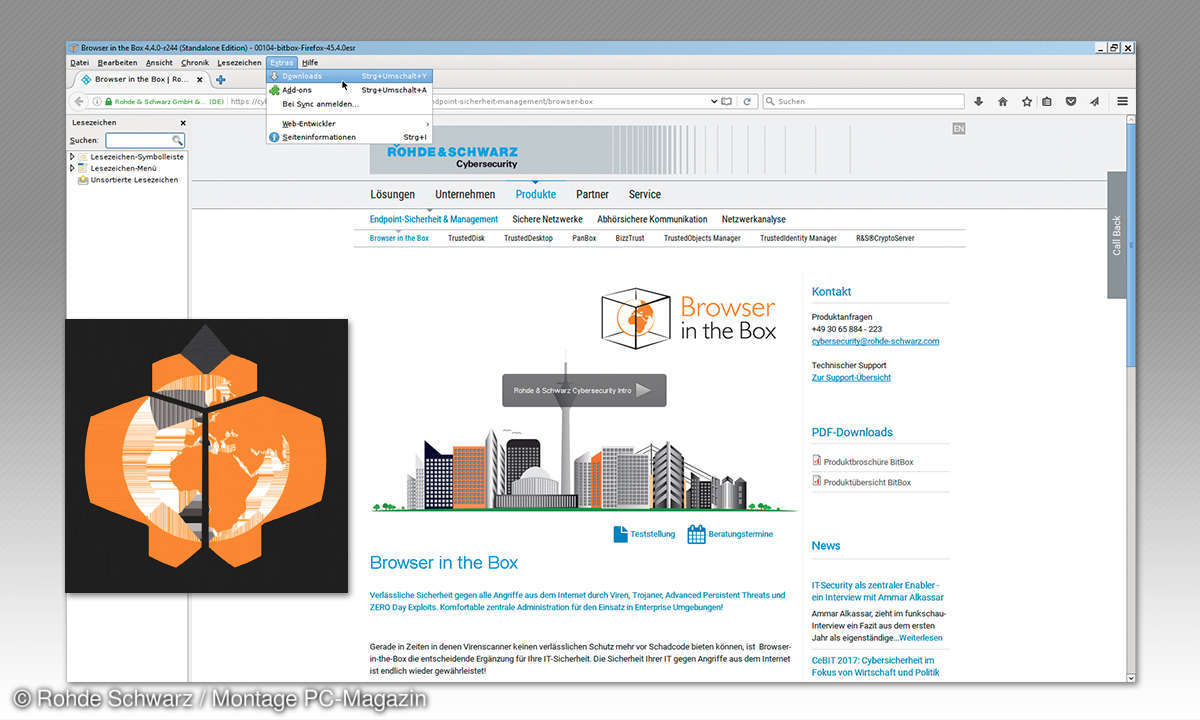The image size is (1200, 720).
Task: Click magnifier icon in bookmarks search
Action: pos(177,140)
